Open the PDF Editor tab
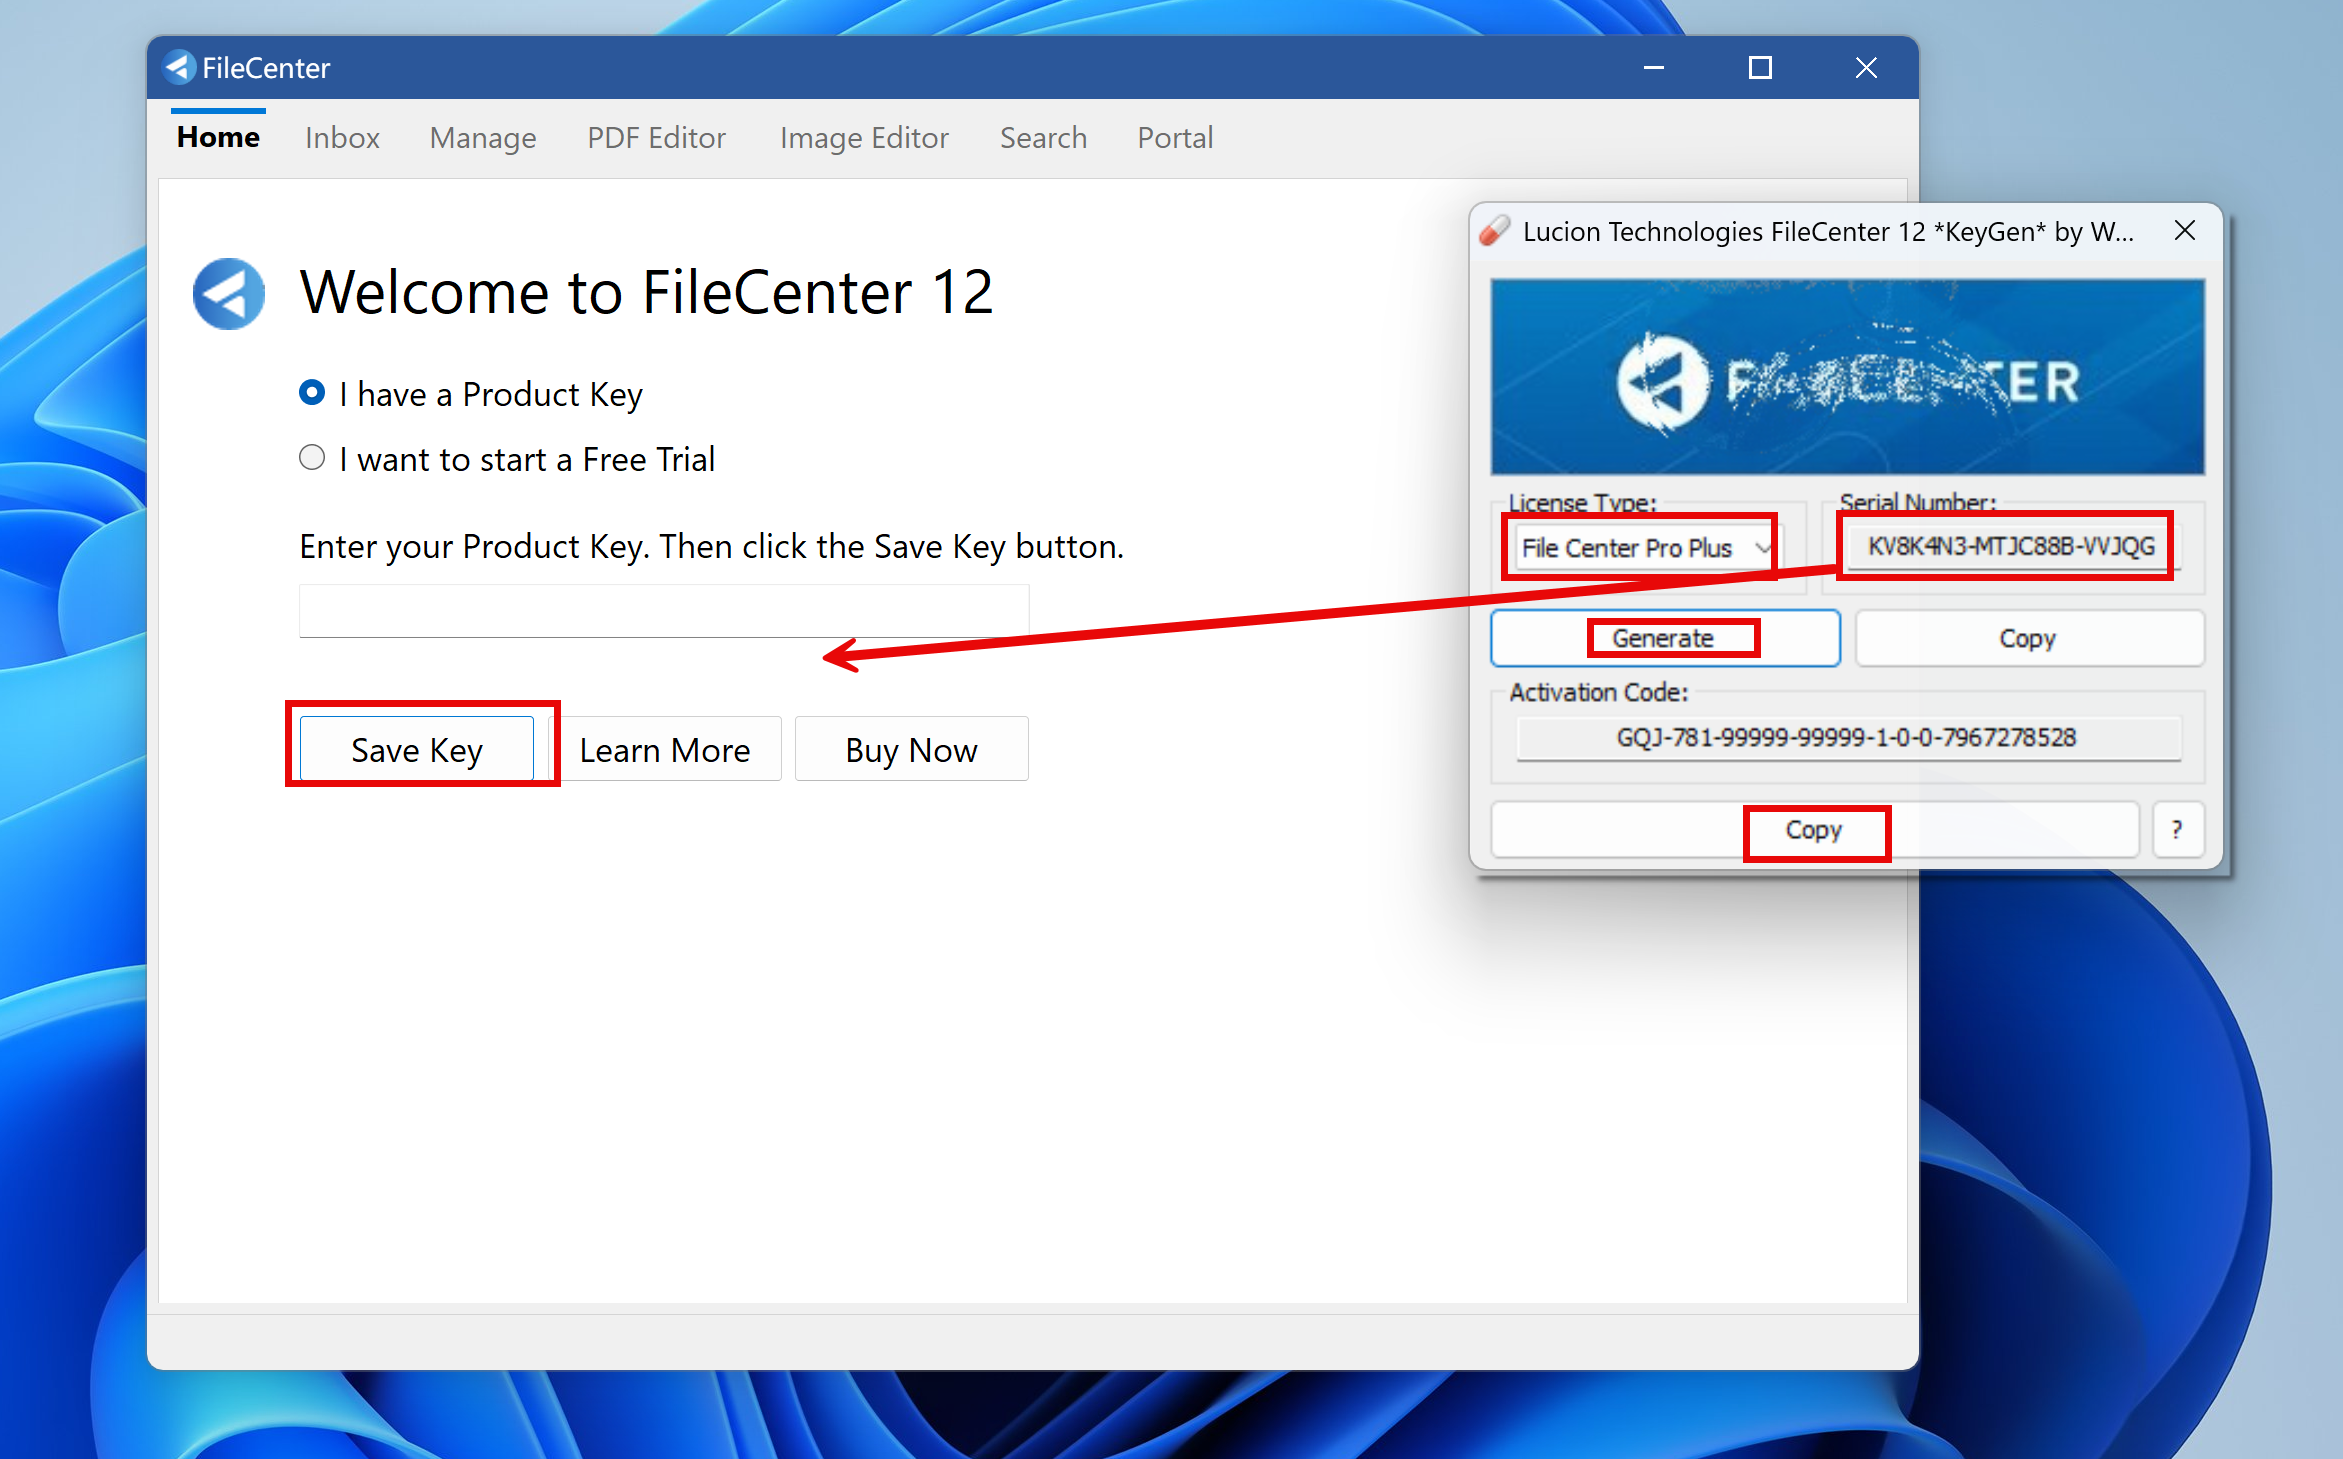 [x=656, y=137]
